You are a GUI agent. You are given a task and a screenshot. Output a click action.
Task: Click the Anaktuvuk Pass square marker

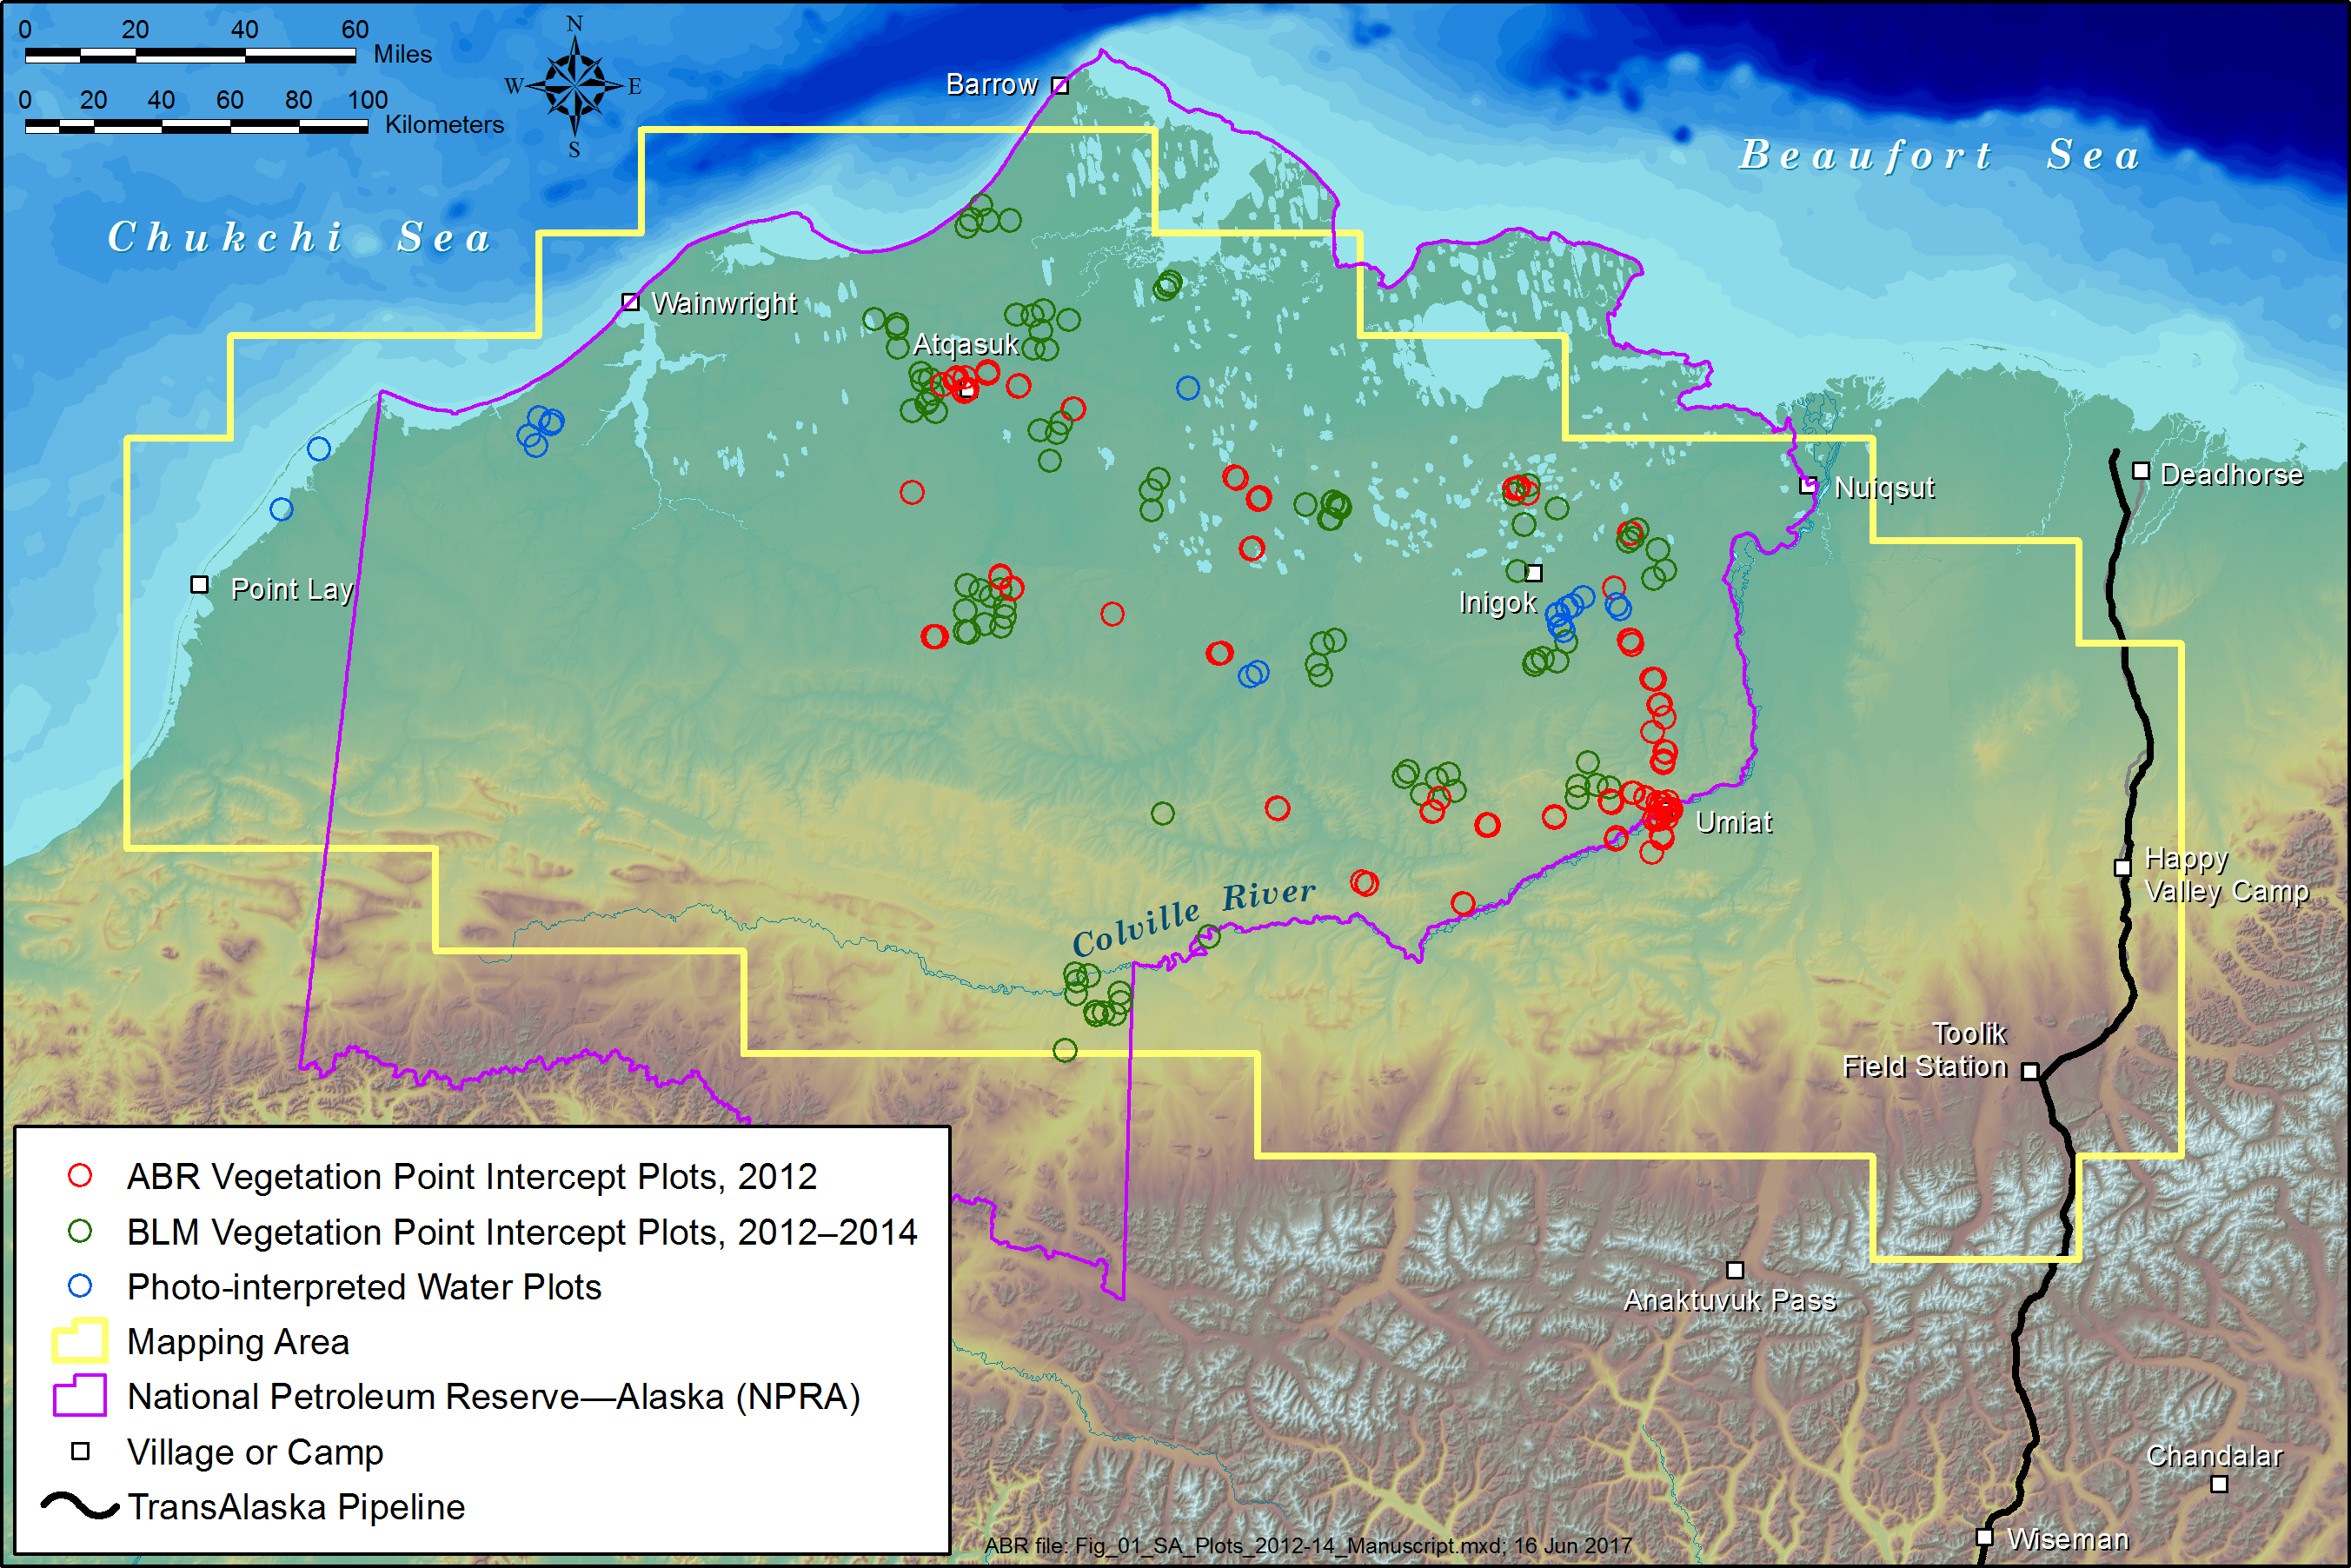1735,1270
